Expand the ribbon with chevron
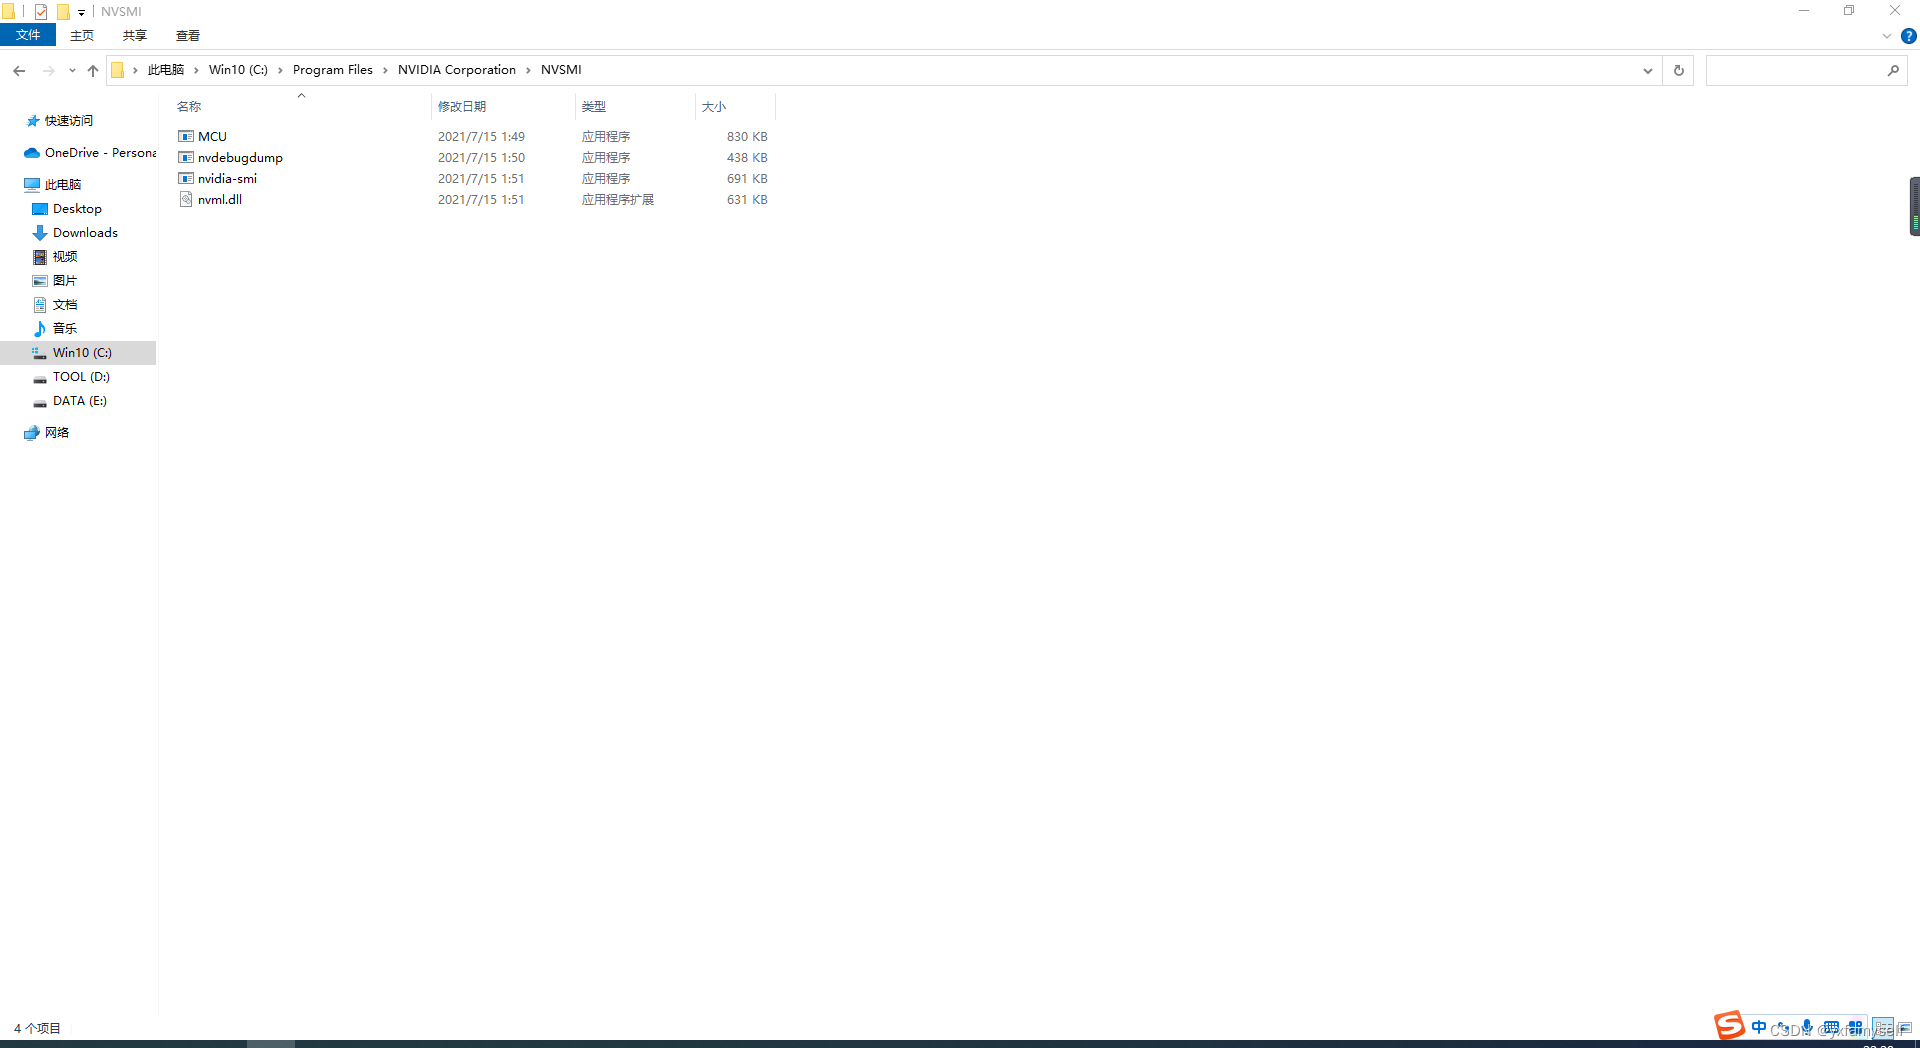Image resolution: width=1920 pixels, height=1048 pixels. coord(1887,36)
